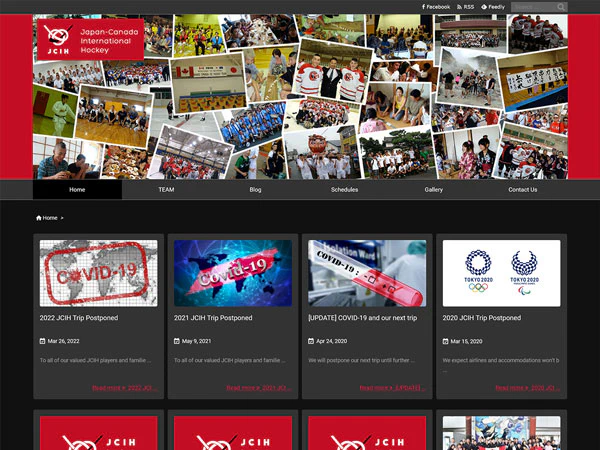Open the COVID-19 test tube thumbnail
Screen dimensions: 600x450
(x=367, y=273)
